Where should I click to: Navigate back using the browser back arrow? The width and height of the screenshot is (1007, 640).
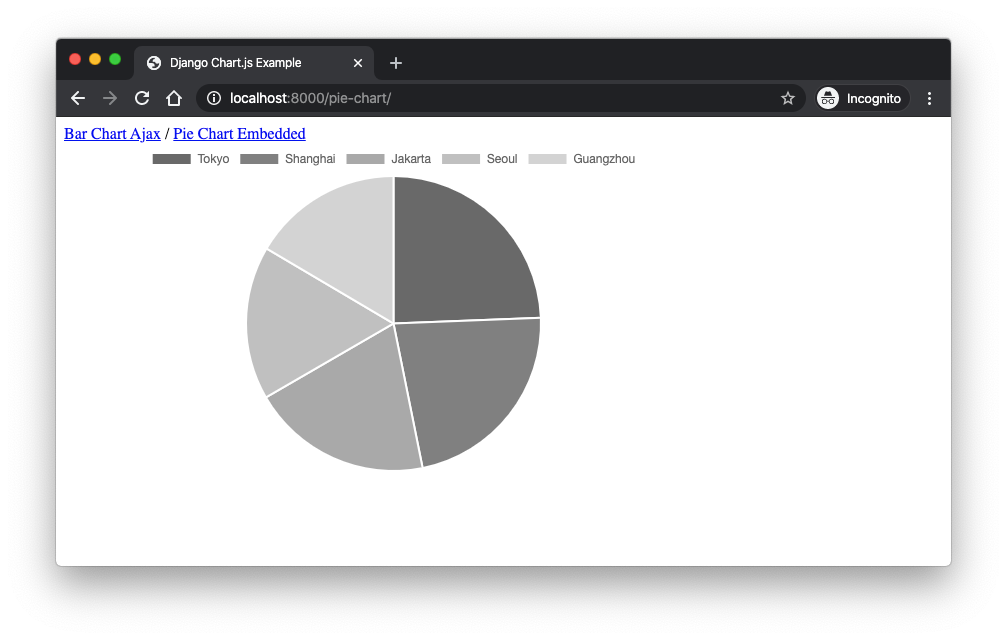(x=77, y=98)
